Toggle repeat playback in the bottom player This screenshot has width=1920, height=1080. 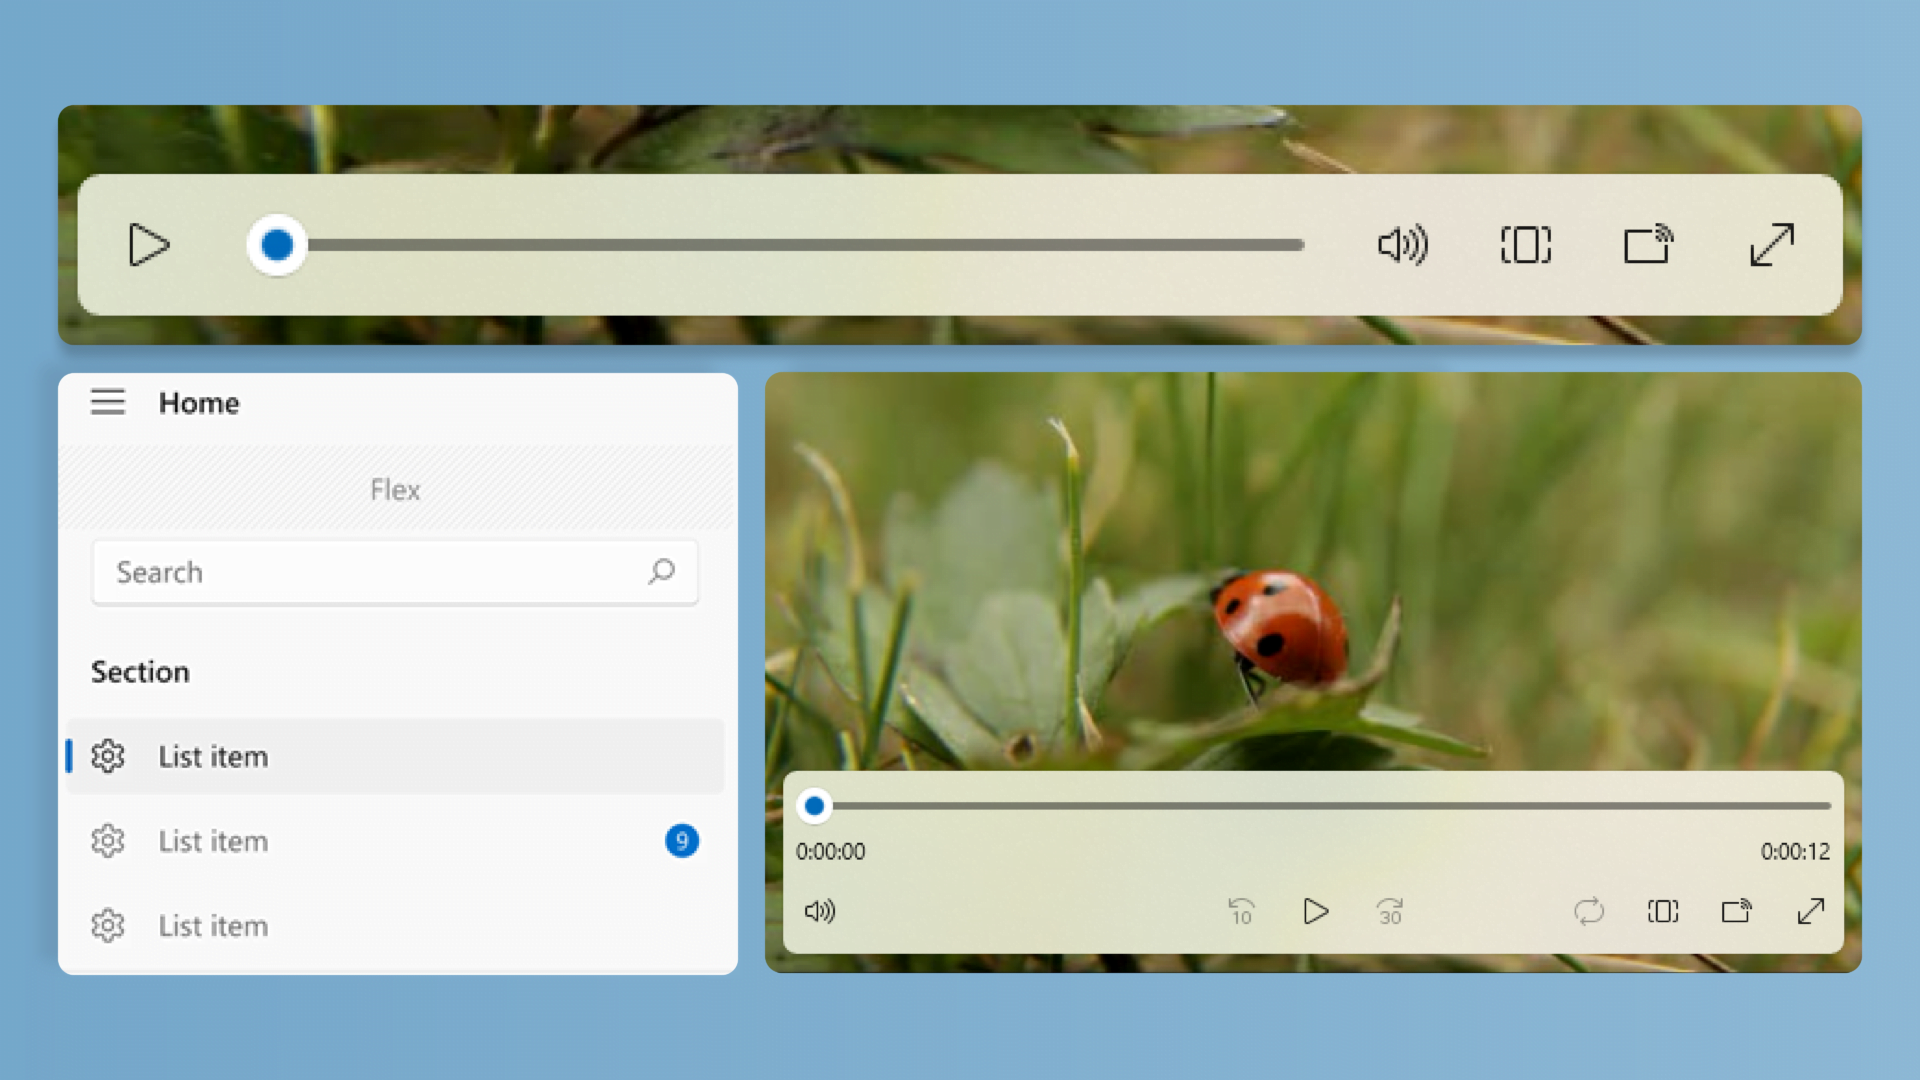point(1590,911)
